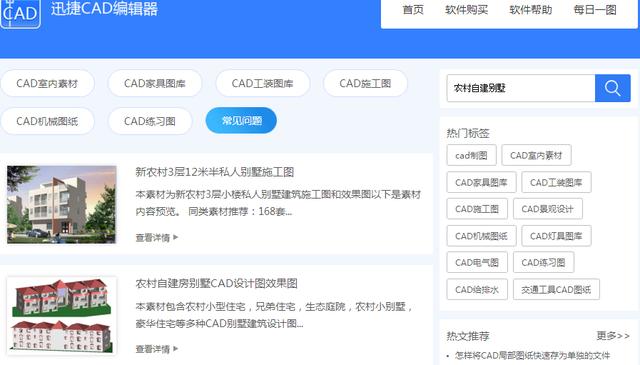Click the CAD景观设计 hot tag
This screenshot has height=365, width=640.
tap(548, 209)
